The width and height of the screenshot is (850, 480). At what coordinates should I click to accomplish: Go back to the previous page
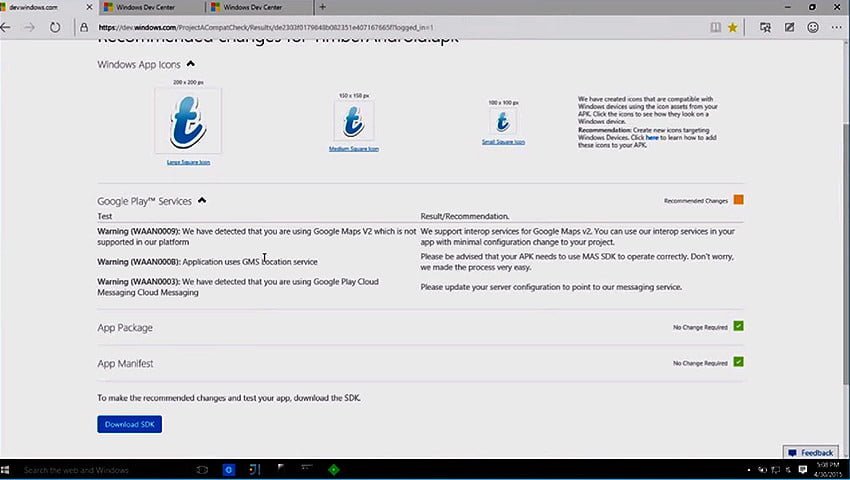[5, 27]
